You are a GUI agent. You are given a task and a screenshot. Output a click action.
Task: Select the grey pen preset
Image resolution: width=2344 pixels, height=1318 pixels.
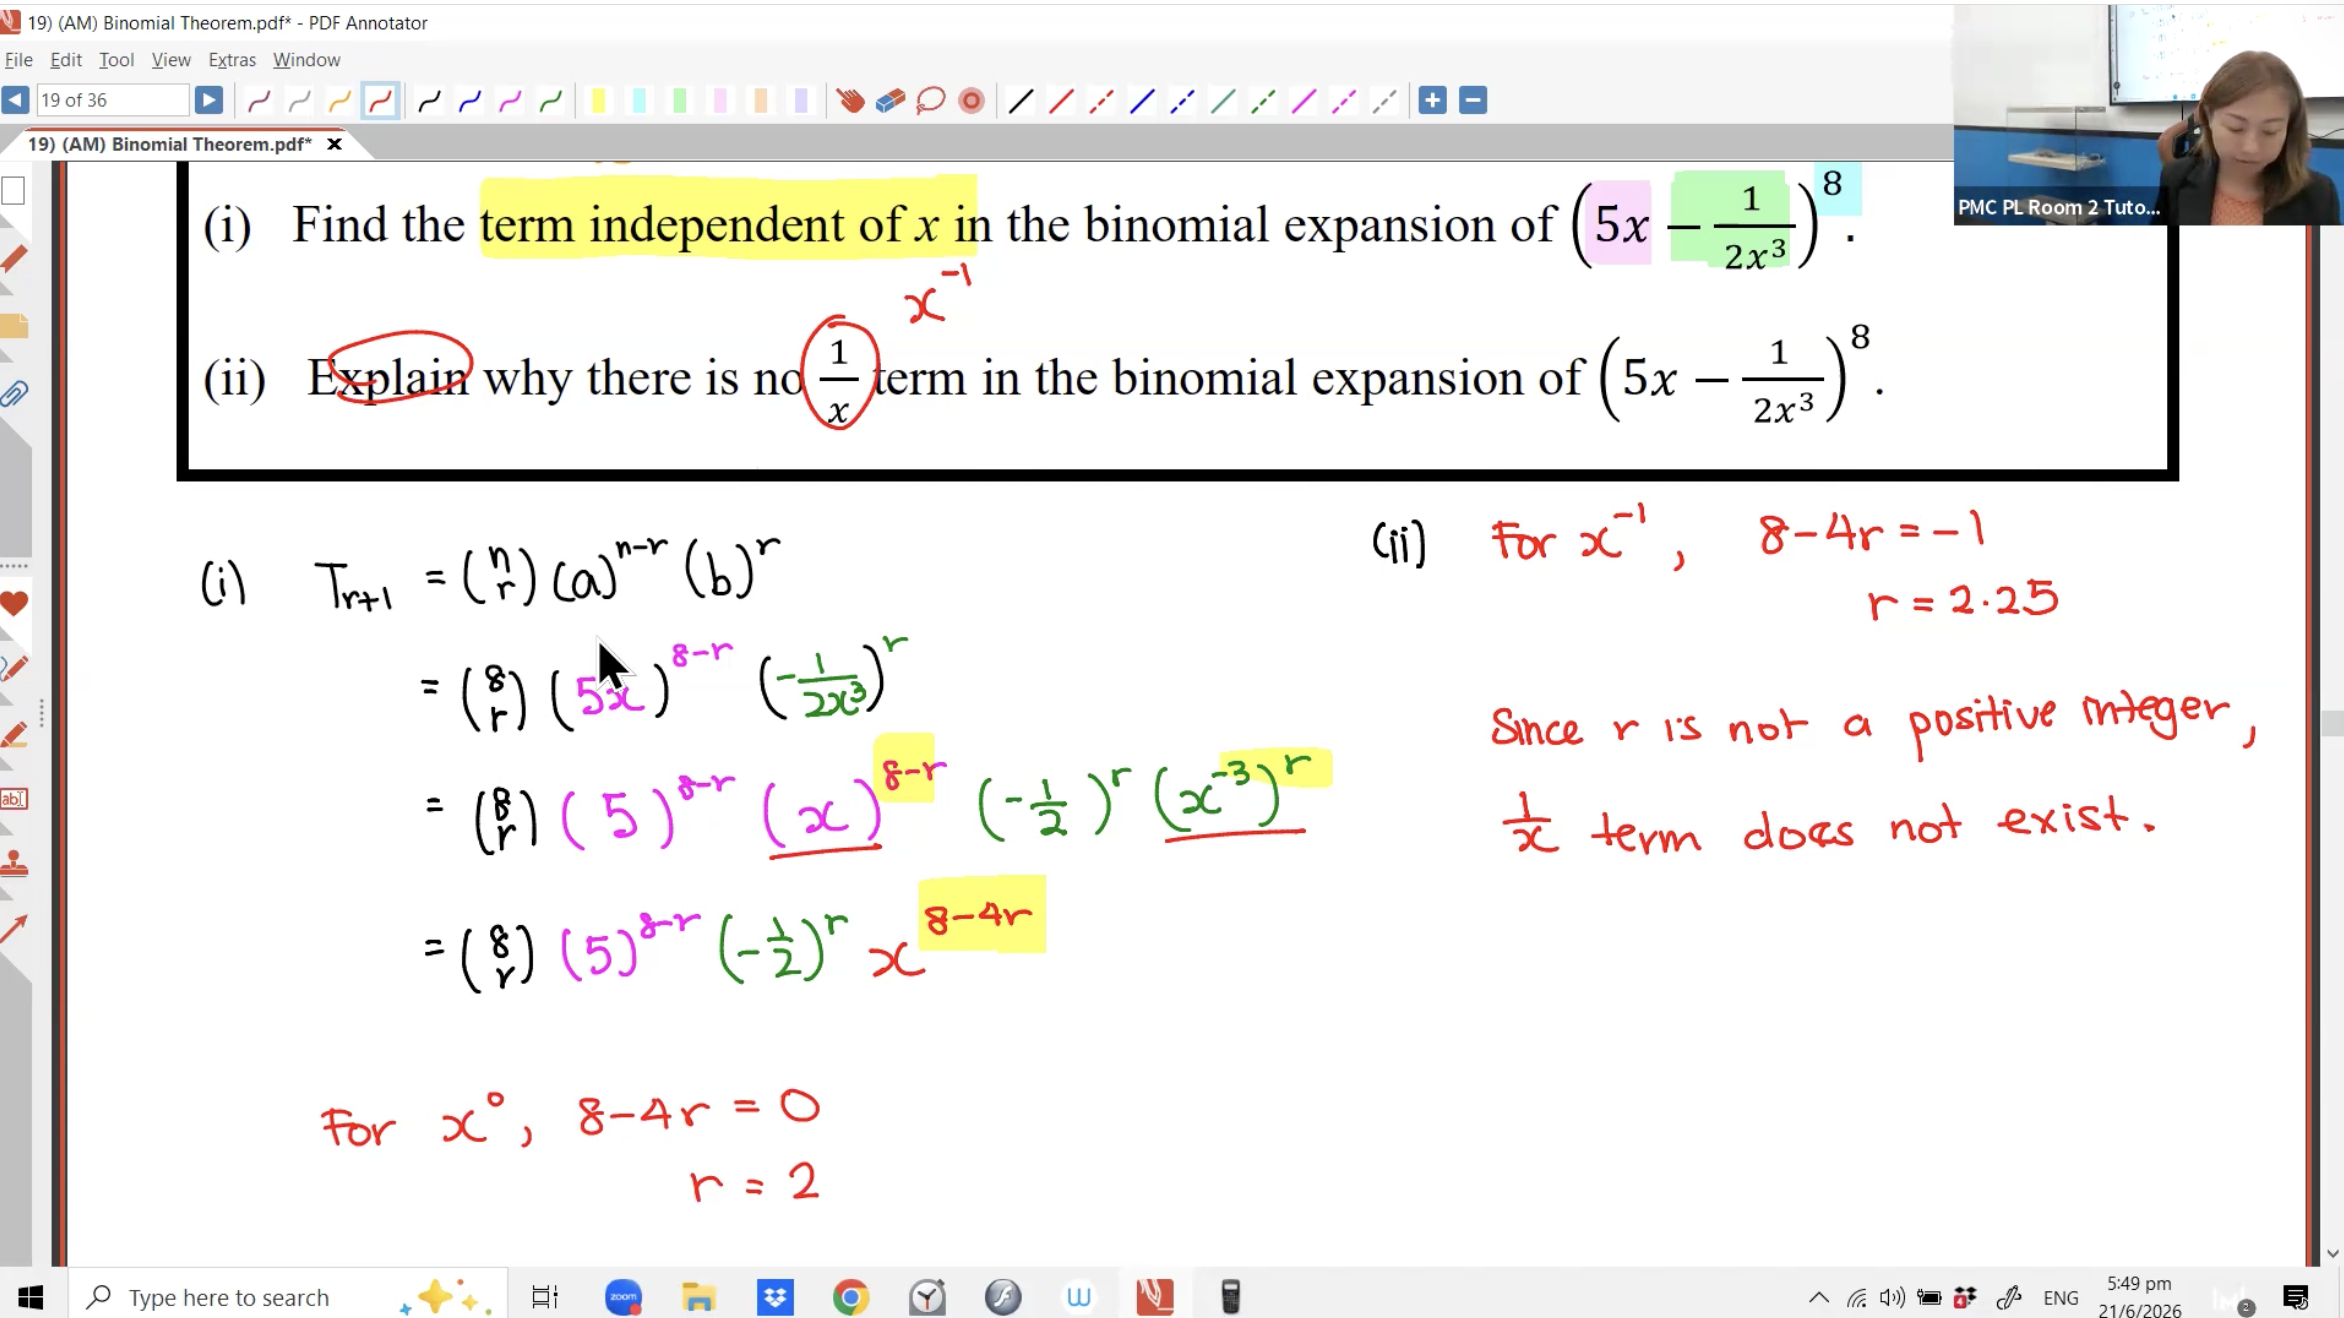(x=299, y=100)
